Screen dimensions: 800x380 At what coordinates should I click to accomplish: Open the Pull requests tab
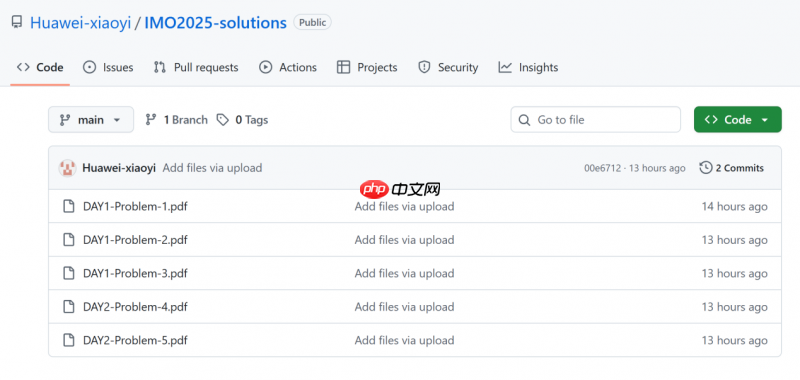click(x=196, y=67)
